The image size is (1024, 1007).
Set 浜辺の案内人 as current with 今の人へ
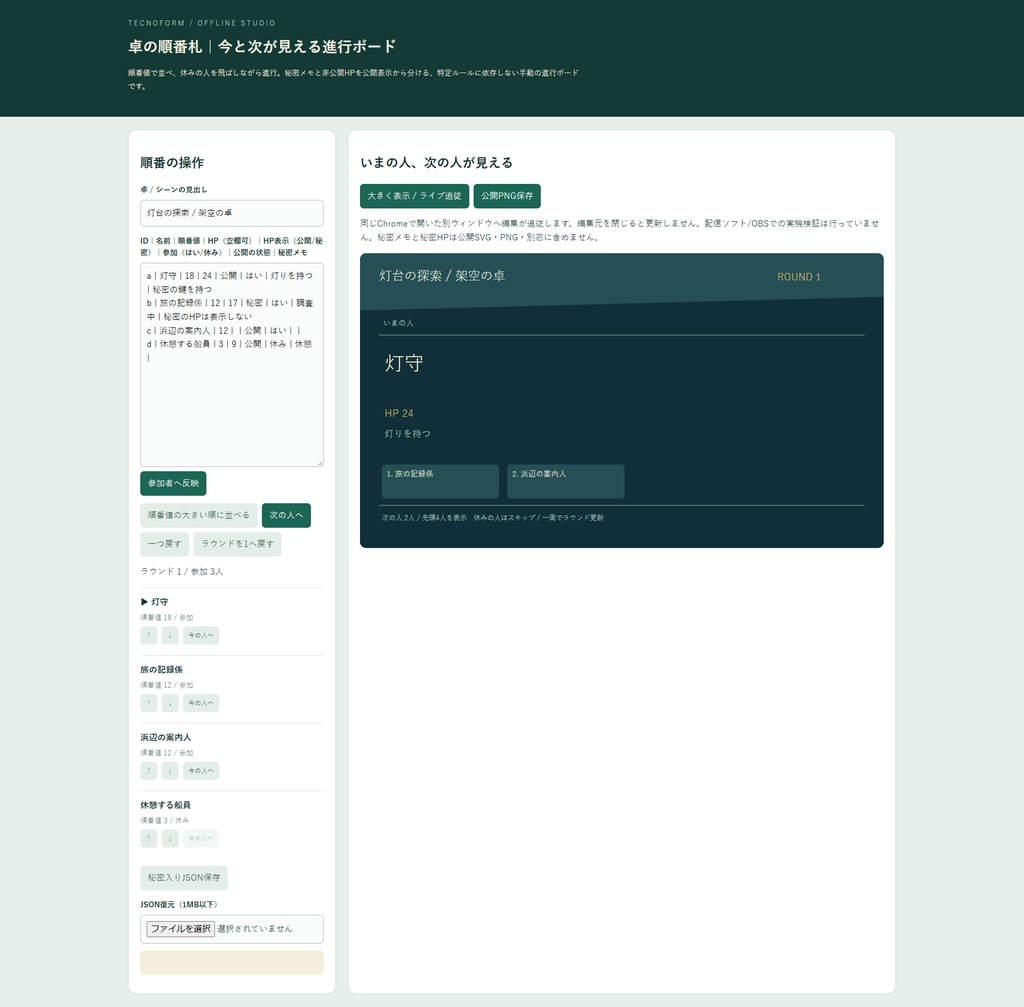[x=201, y=771]
